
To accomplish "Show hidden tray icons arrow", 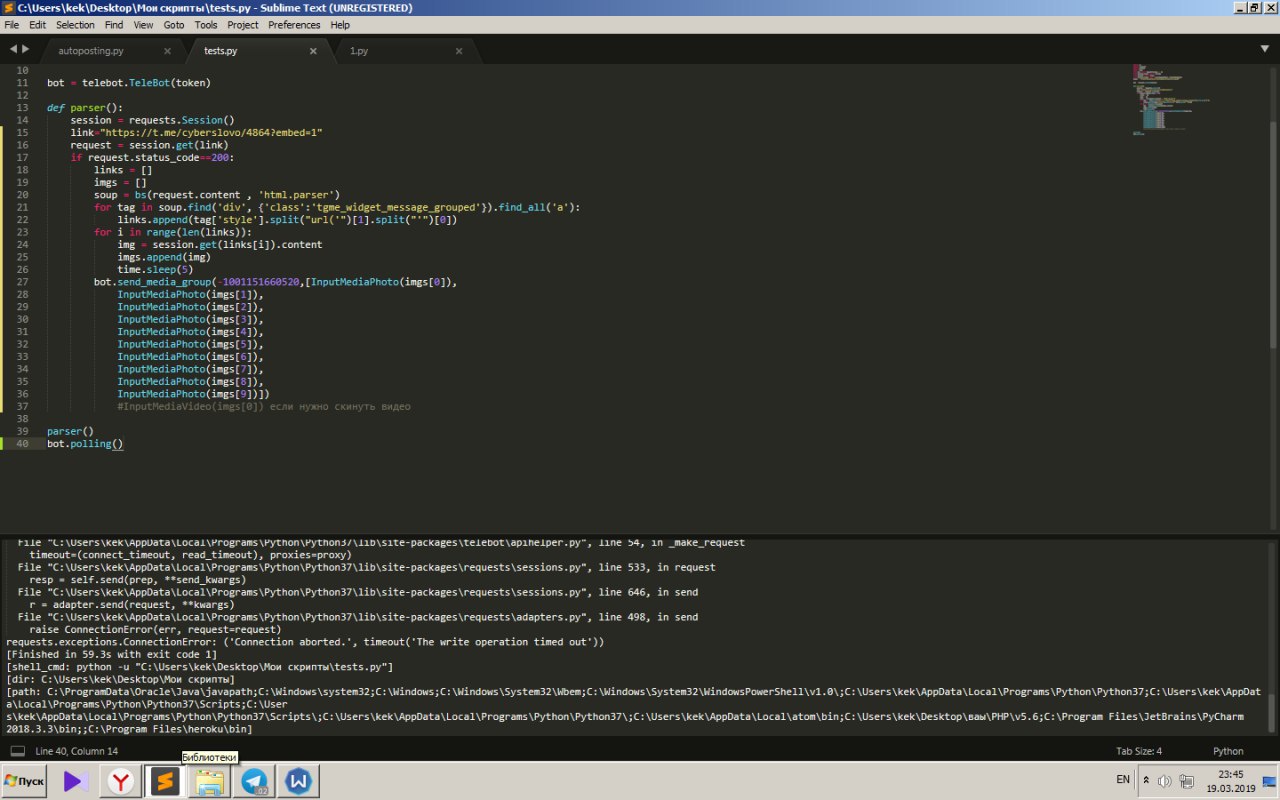I will (1147, 781).
